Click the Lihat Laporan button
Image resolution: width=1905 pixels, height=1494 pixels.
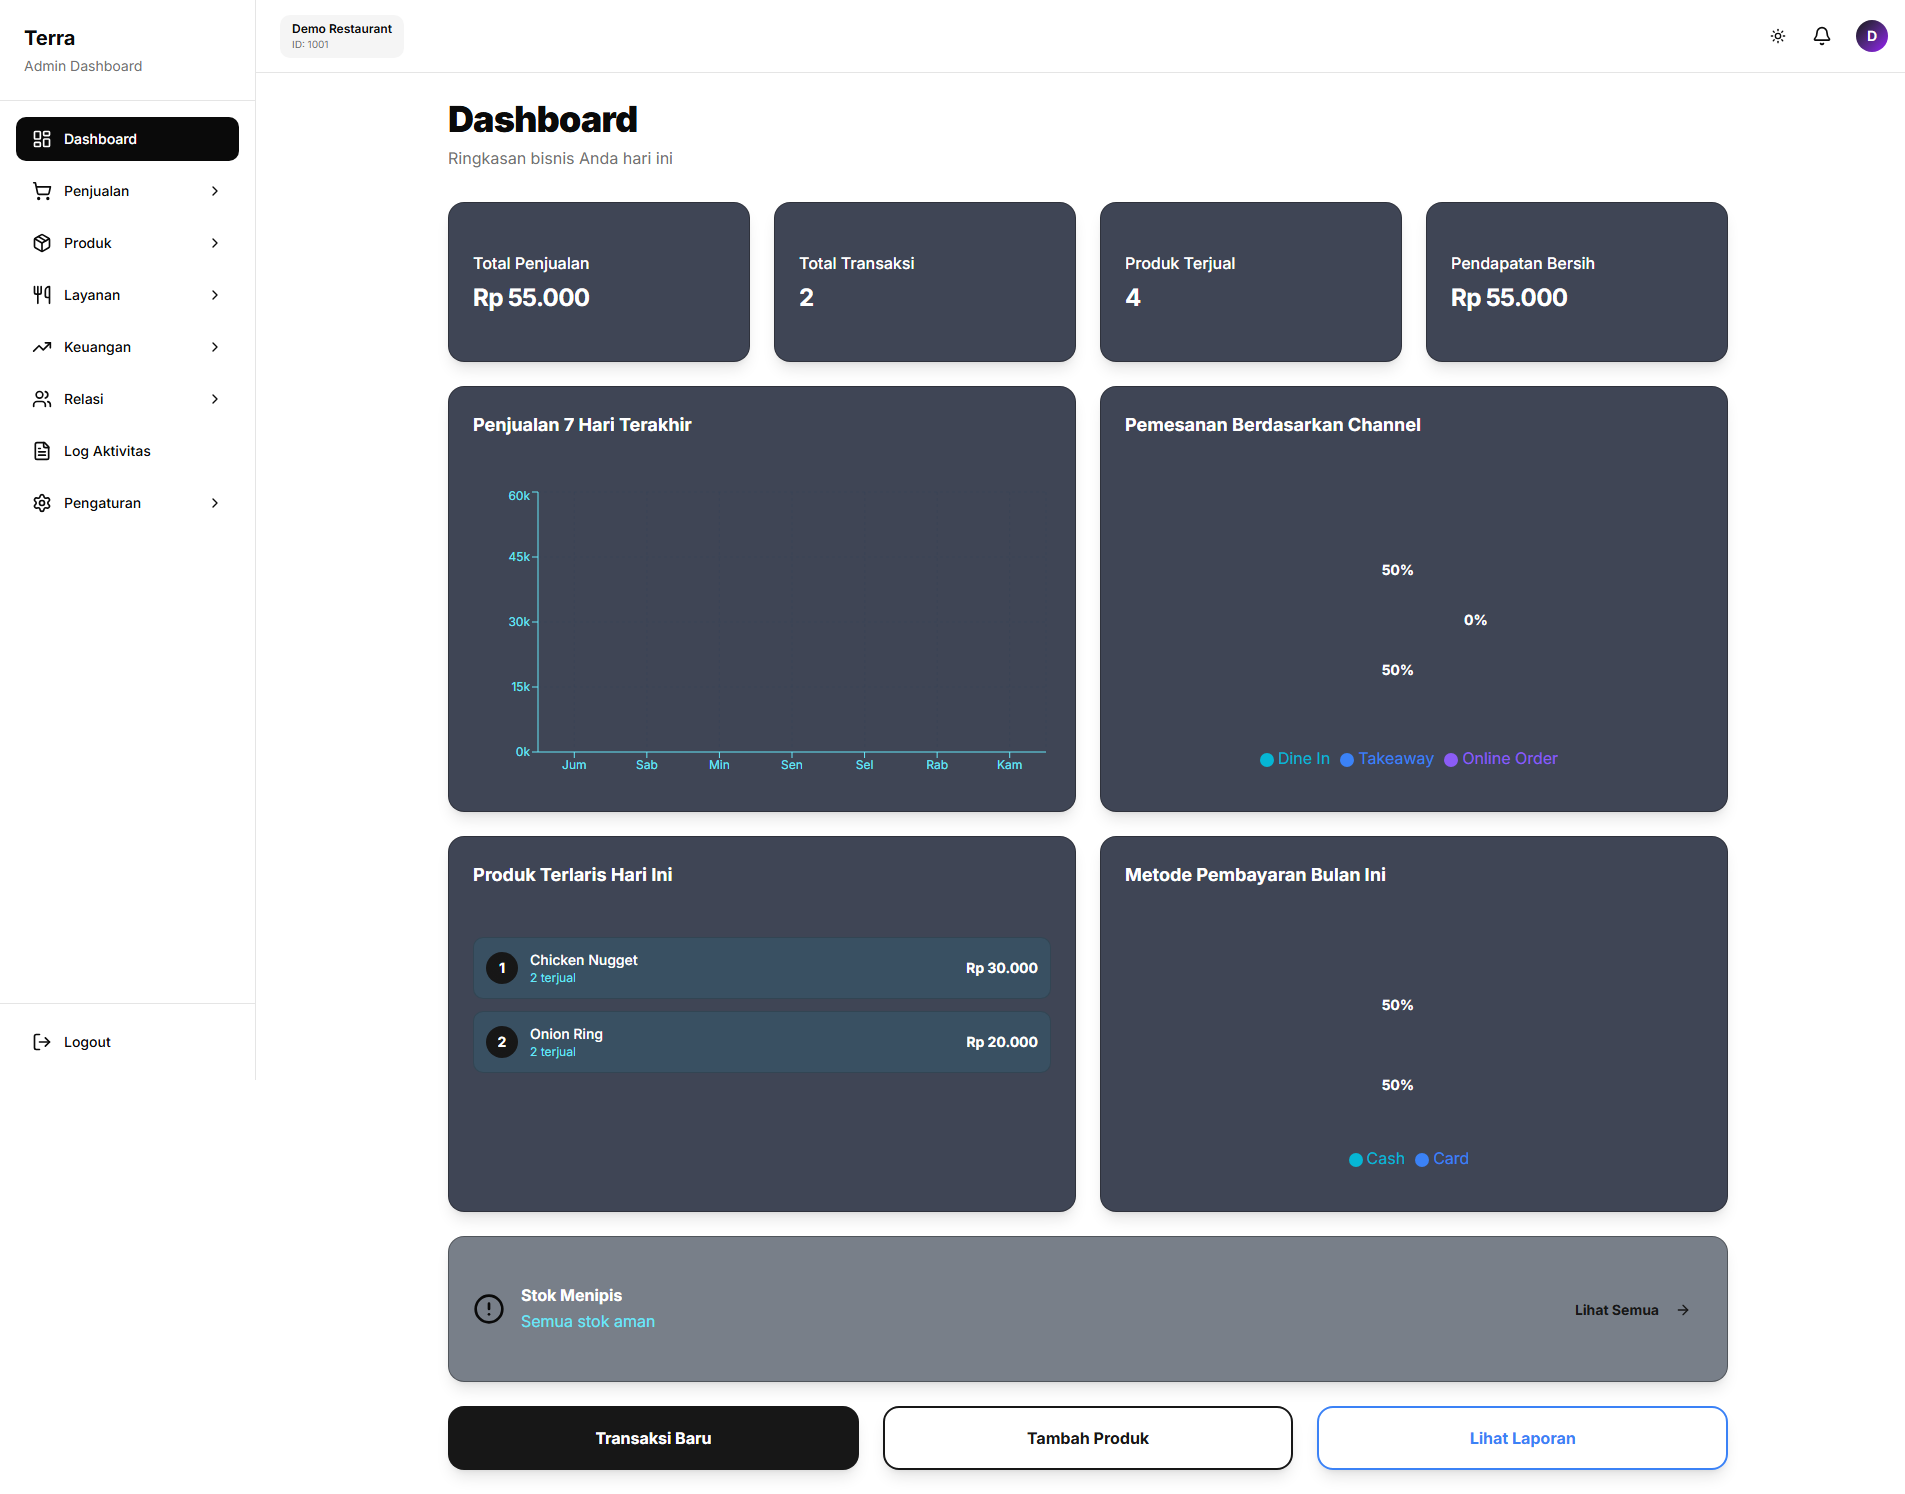coord(1521,1438)
